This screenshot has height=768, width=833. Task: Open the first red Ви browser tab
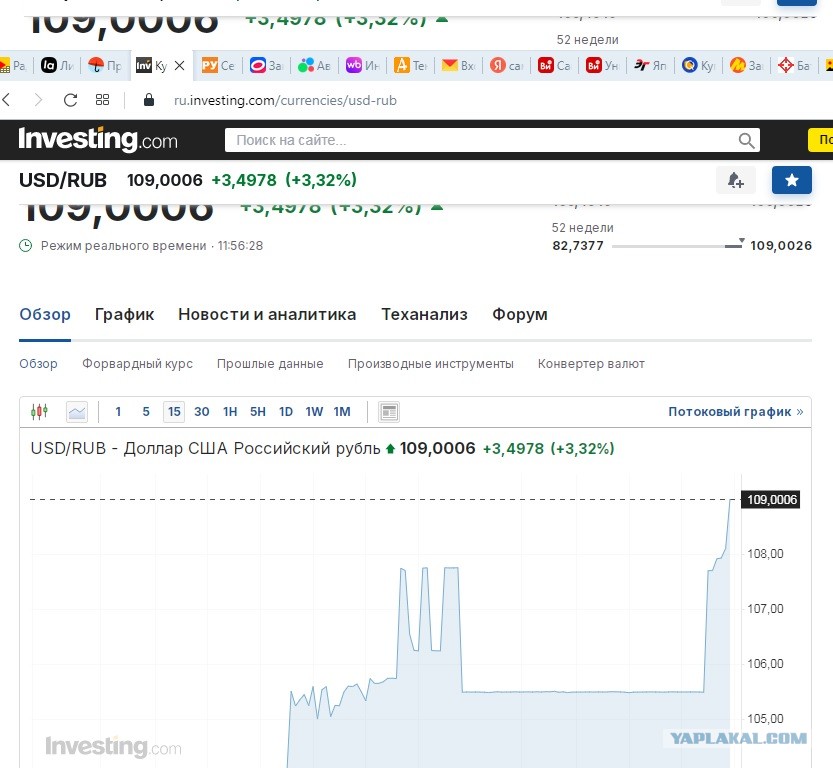[x=554, y=65]
